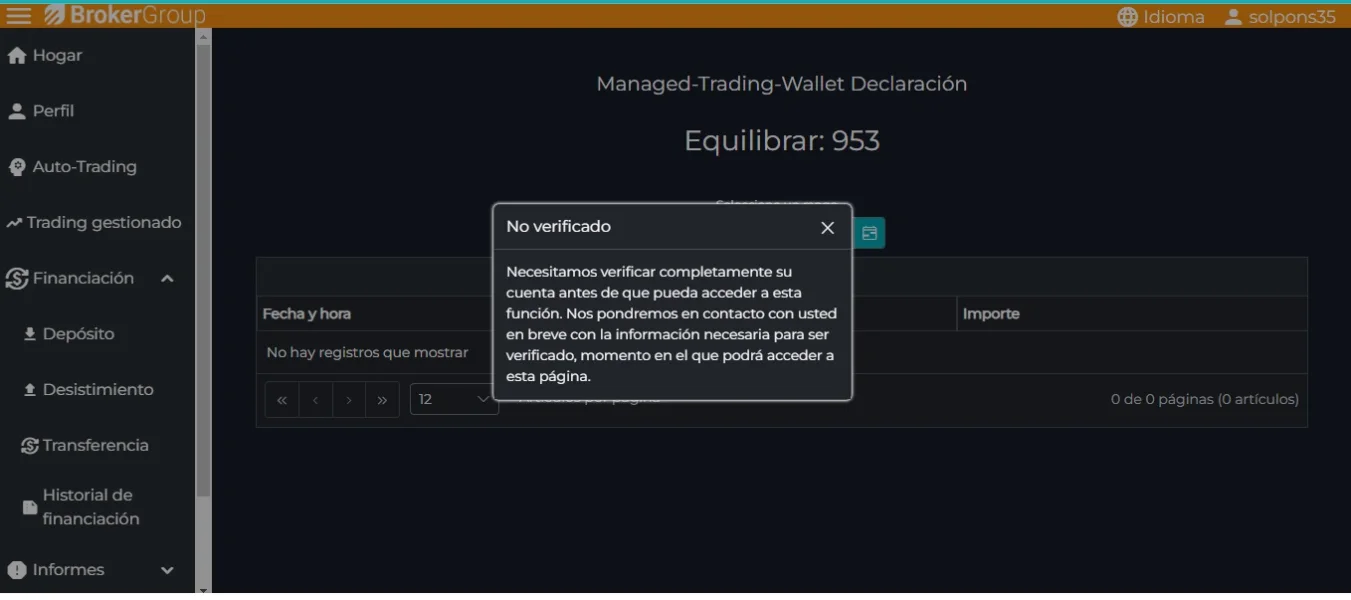
Task: Open the items-per-page dropdown showing 12
Action: (x=454, y=400)
